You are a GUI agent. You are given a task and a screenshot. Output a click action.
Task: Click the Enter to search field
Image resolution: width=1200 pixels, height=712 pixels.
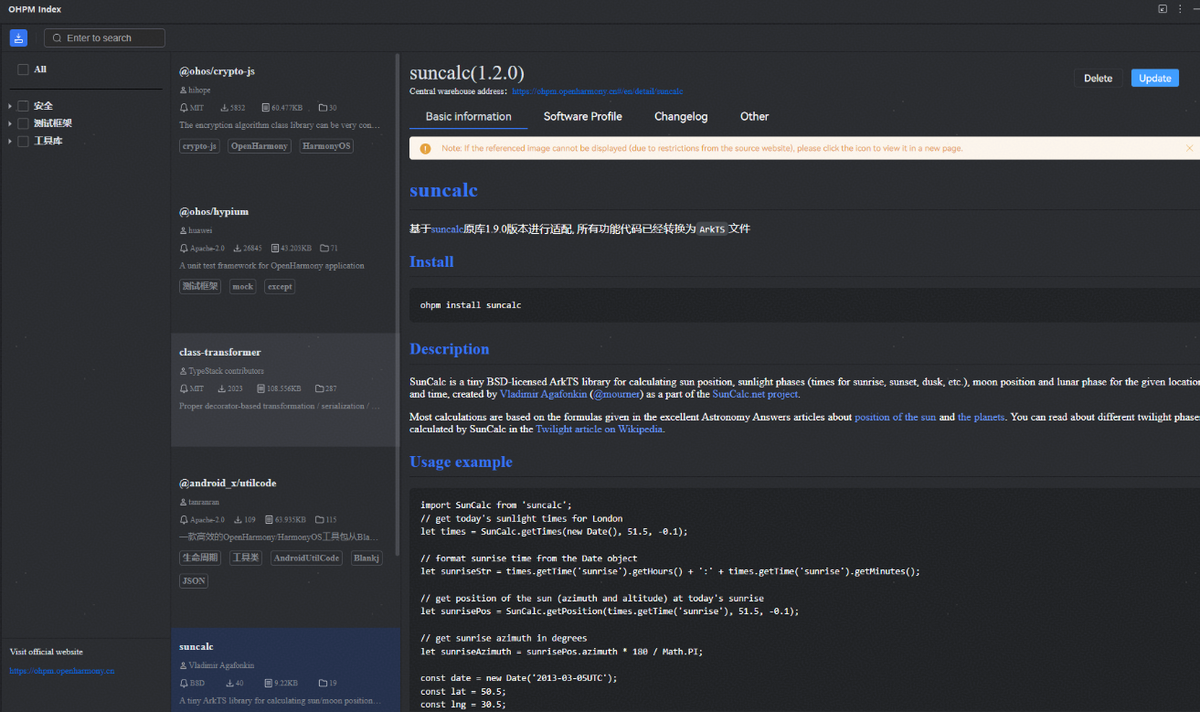(x=110, y=38)
